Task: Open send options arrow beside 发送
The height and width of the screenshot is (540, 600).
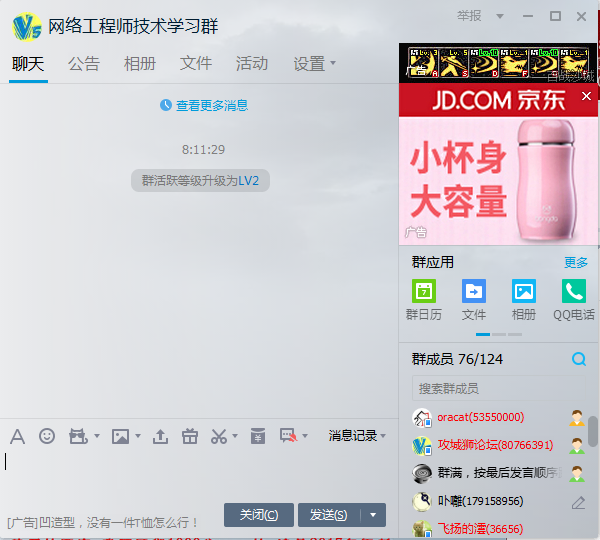Action: point(373,515)
